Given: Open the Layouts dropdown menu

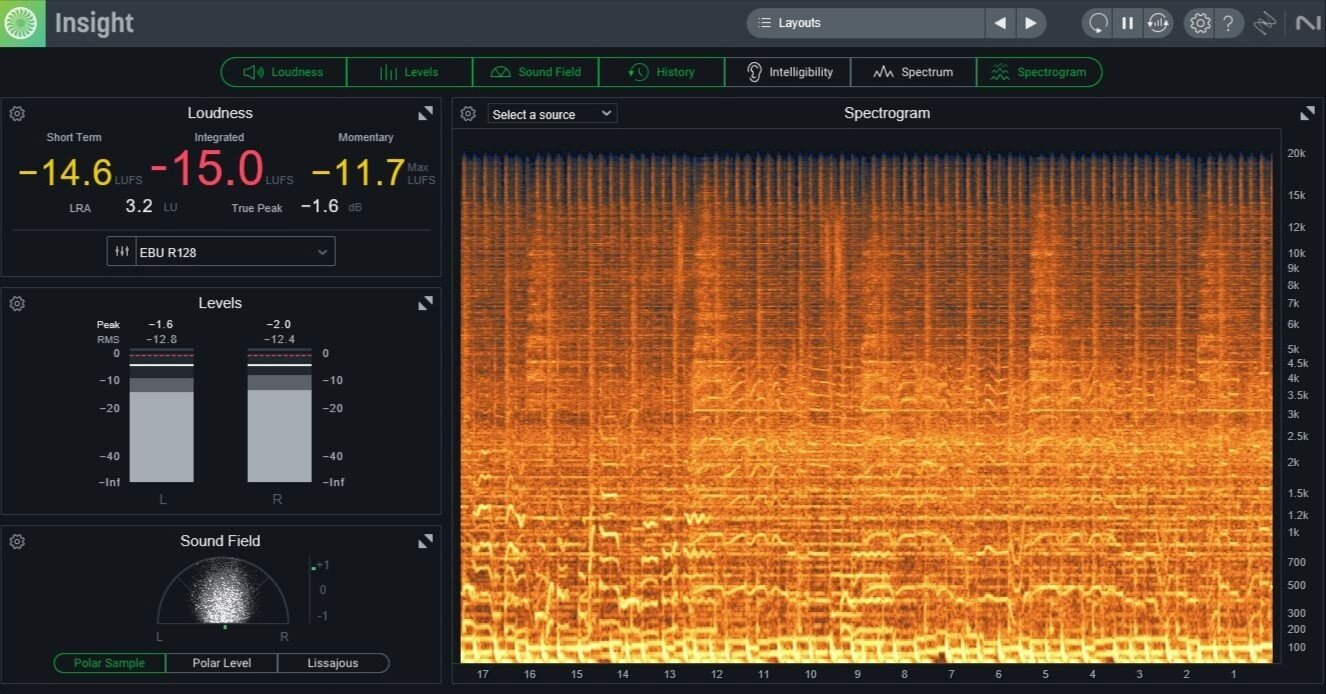Looking at the screenshot, I should pyautogui.click(x=865, y=23).
